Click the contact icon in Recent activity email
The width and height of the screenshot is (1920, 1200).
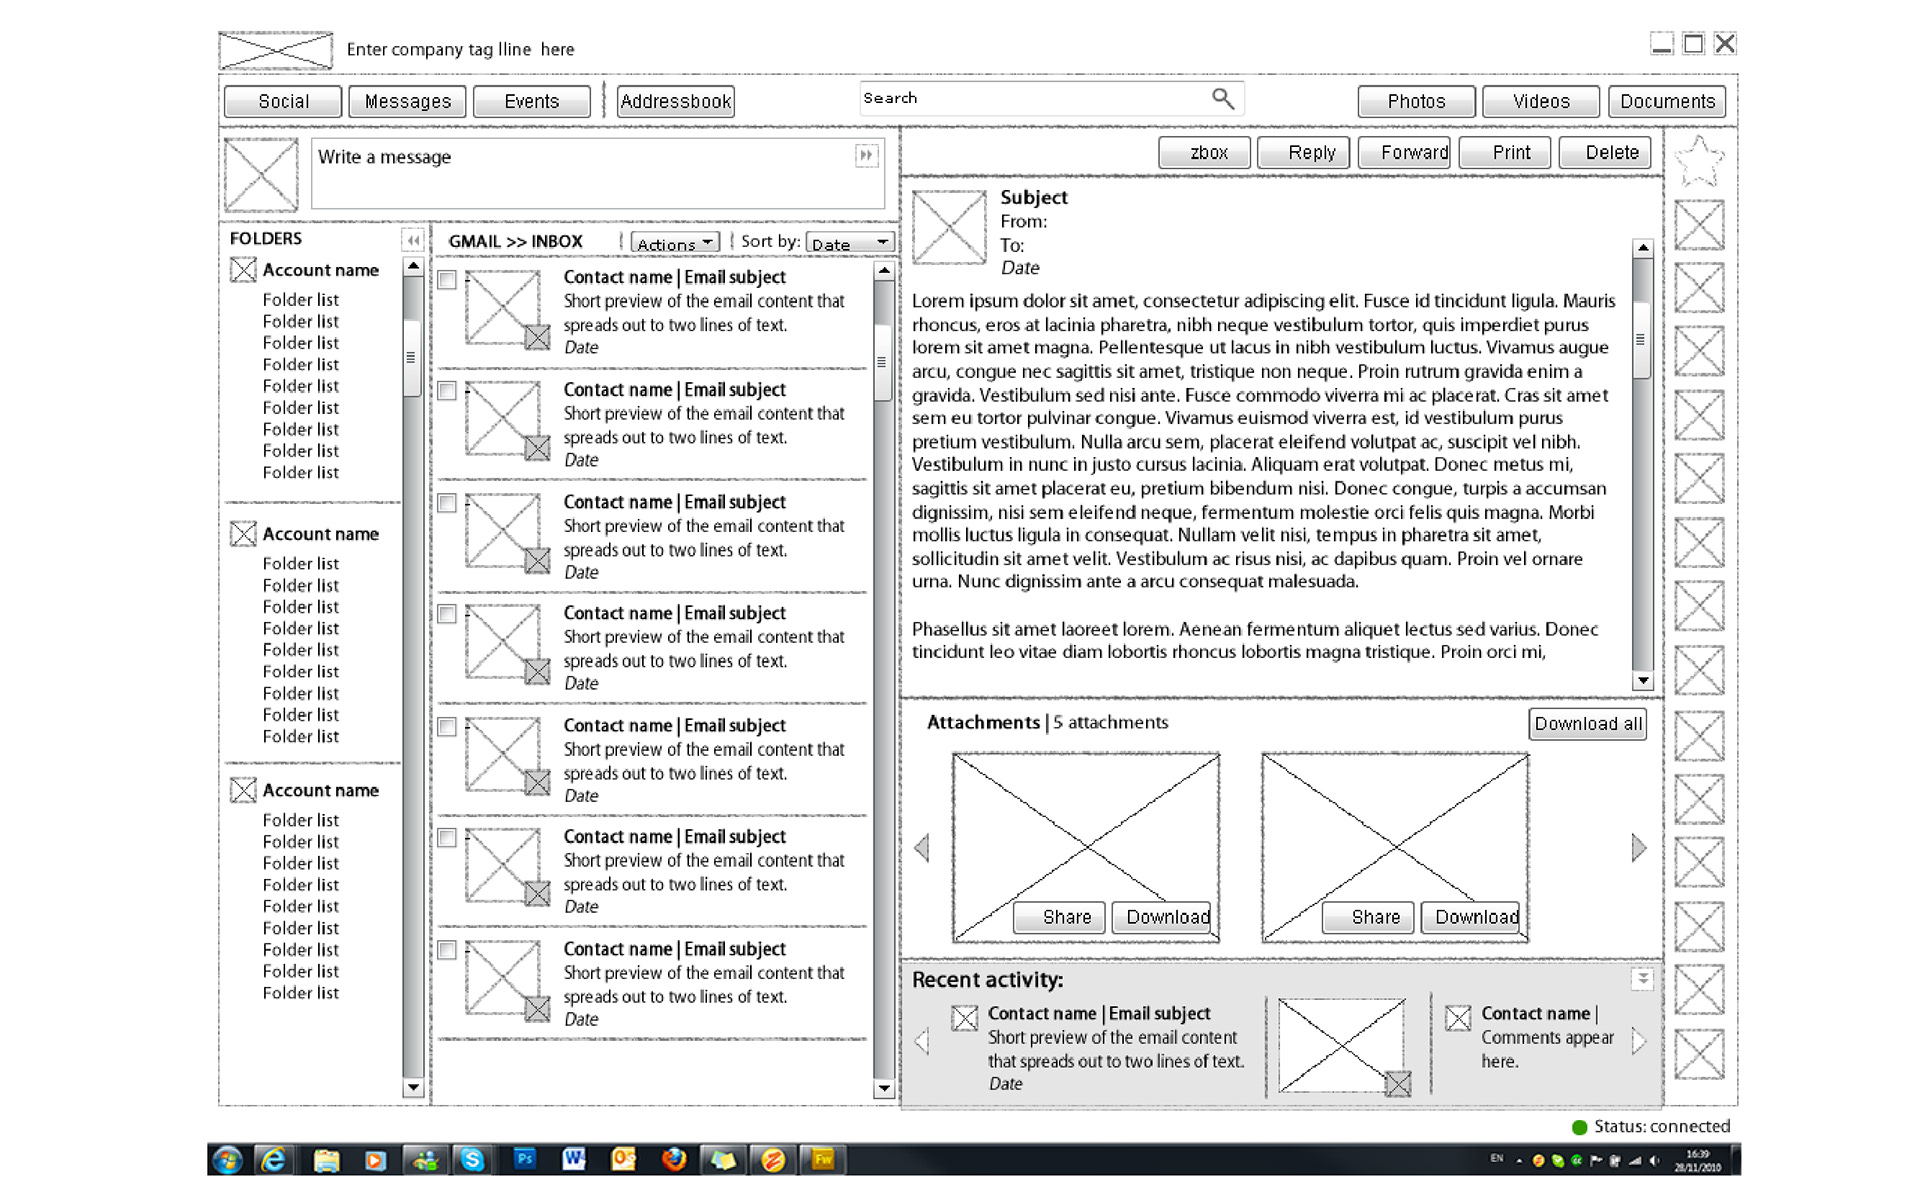pyautogui.click(x=964, y=1018)
